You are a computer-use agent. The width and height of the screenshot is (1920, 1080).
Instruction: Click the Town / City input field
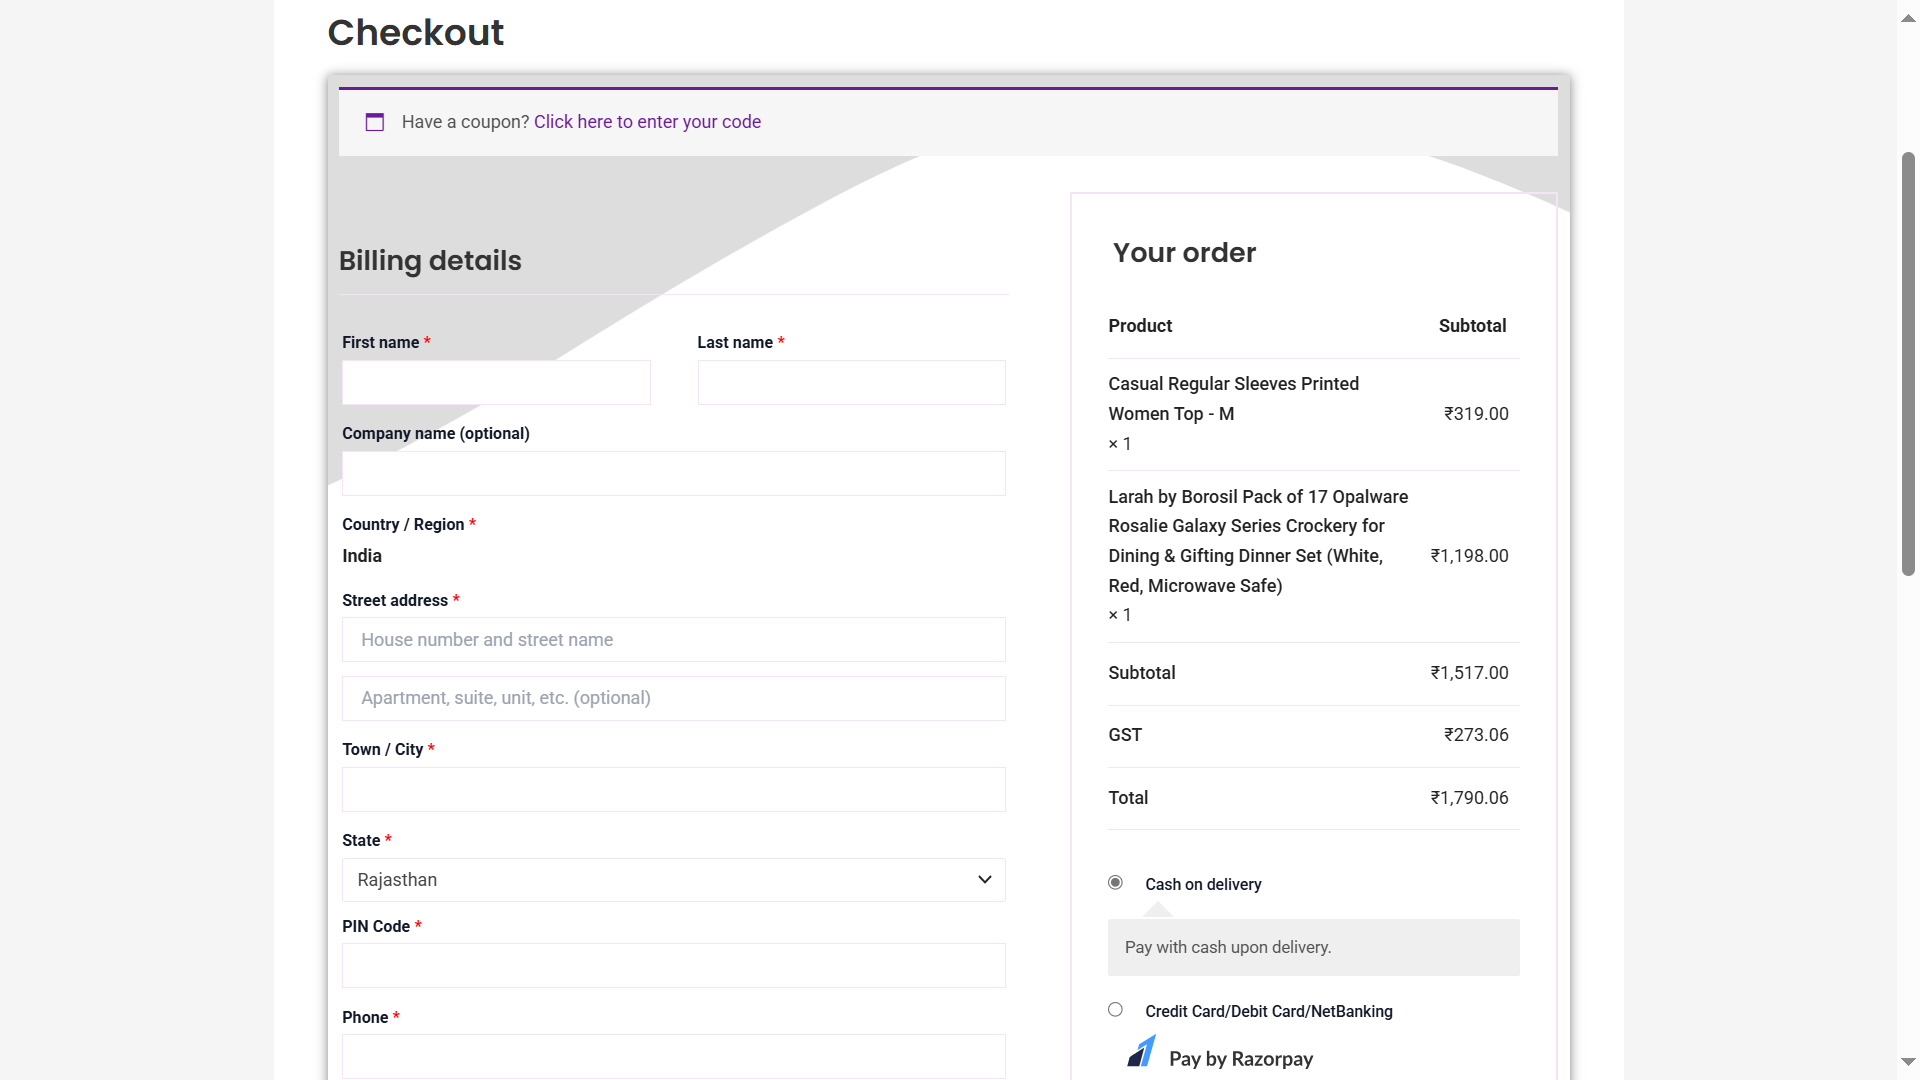point(673,790)
